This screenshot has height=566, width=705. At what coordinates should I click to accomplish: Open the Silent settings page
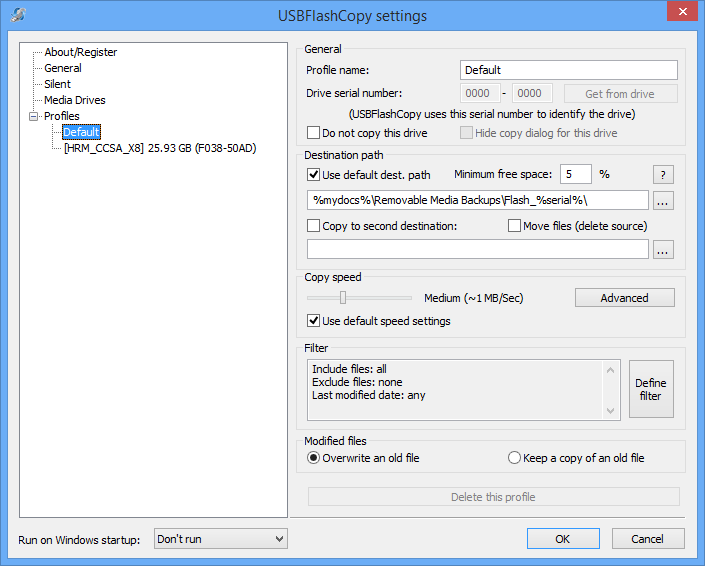pos(57,84)
